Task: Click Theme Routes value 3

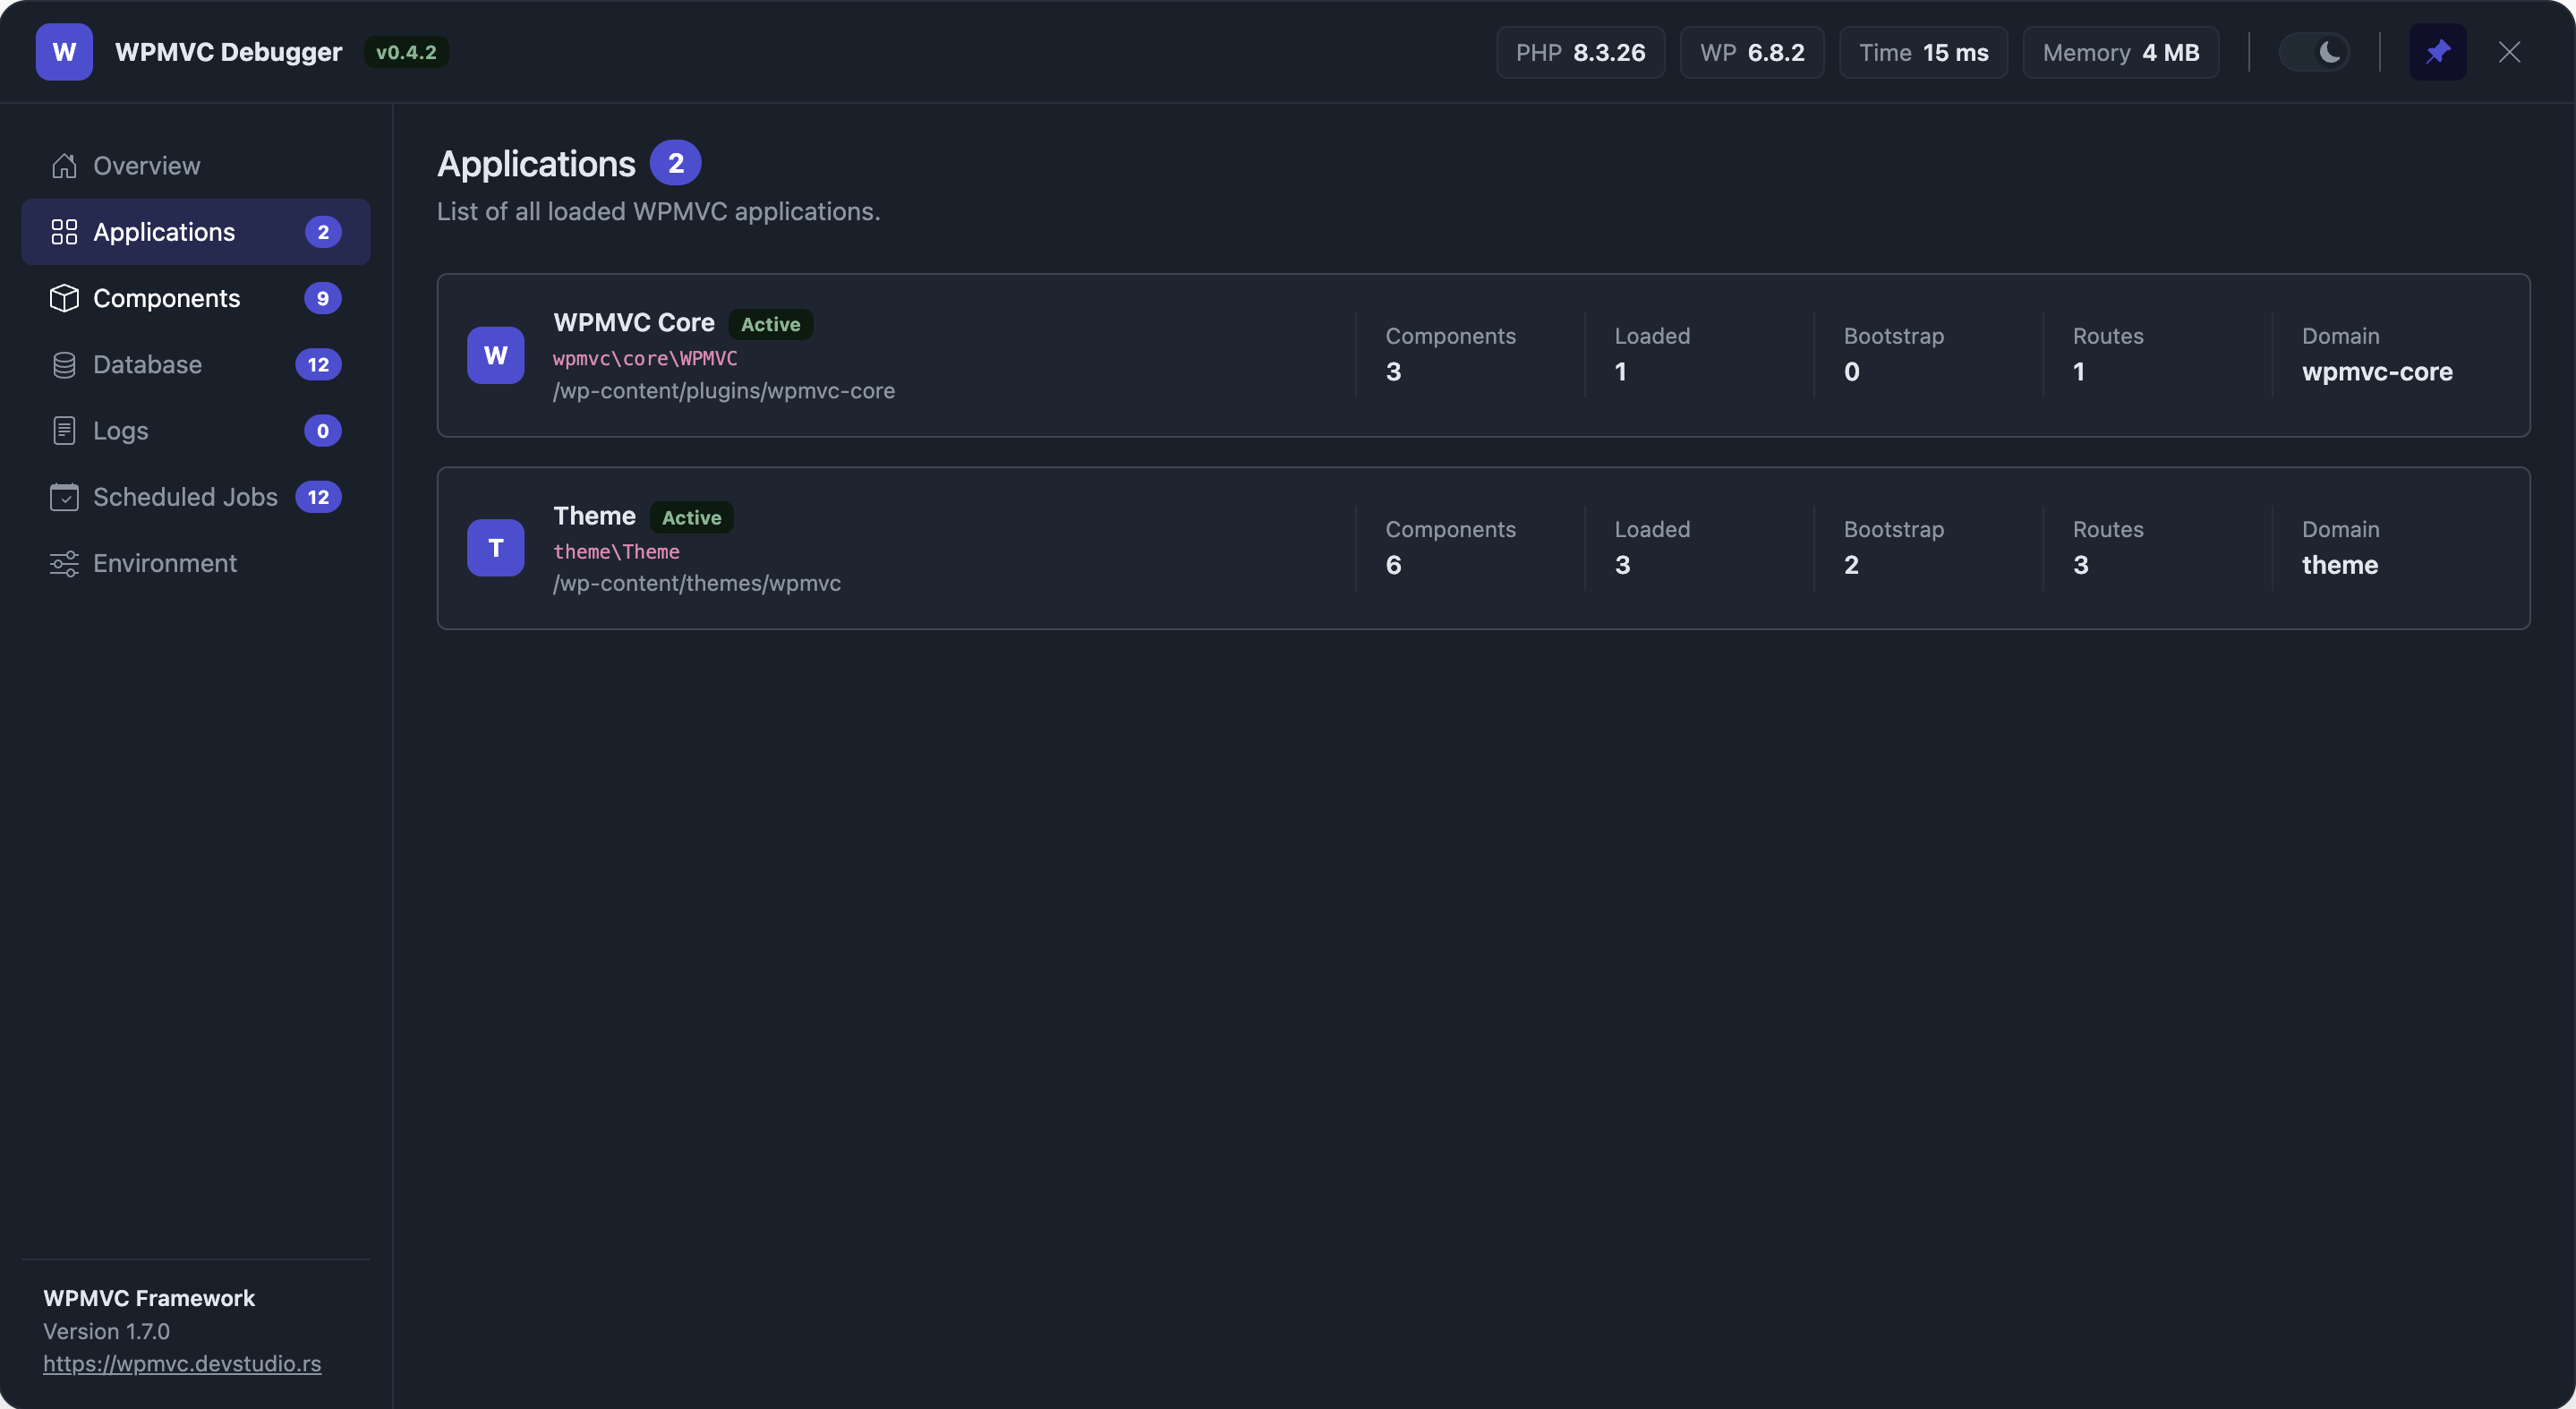Action: point(2080,565)
